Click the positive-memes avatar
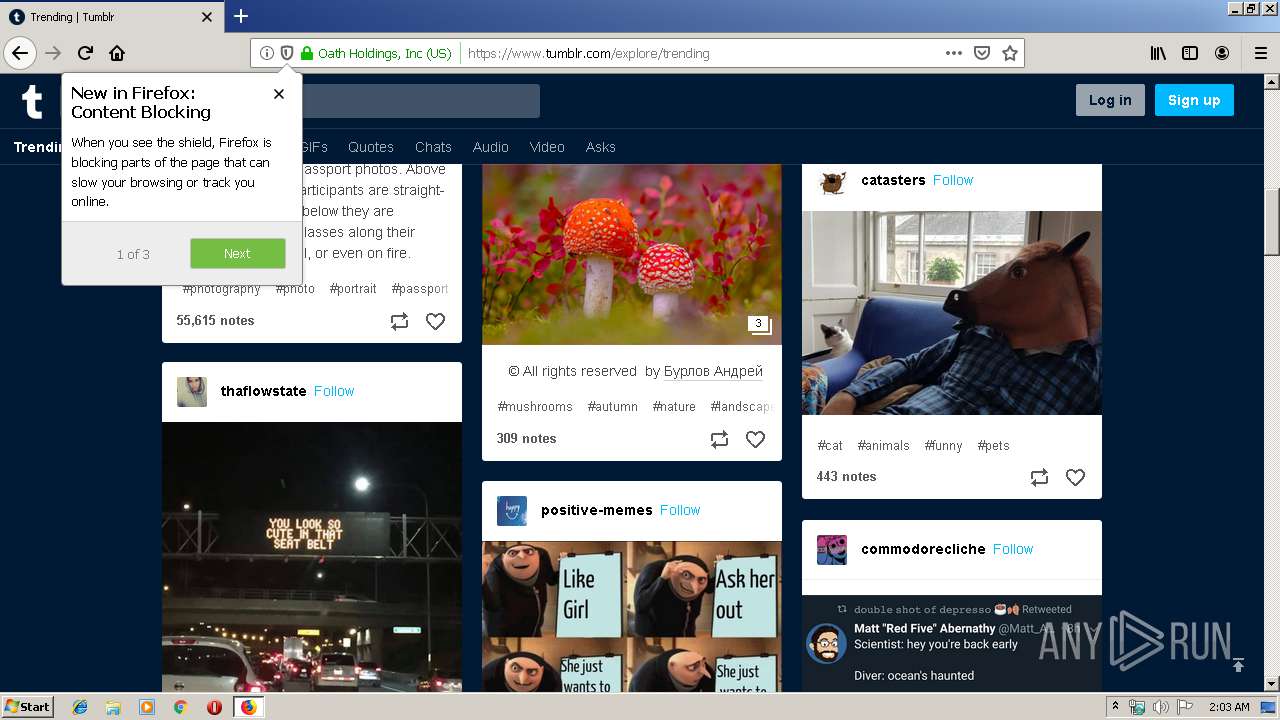The width and height of the screenshot is (1280, 720). 512,511
